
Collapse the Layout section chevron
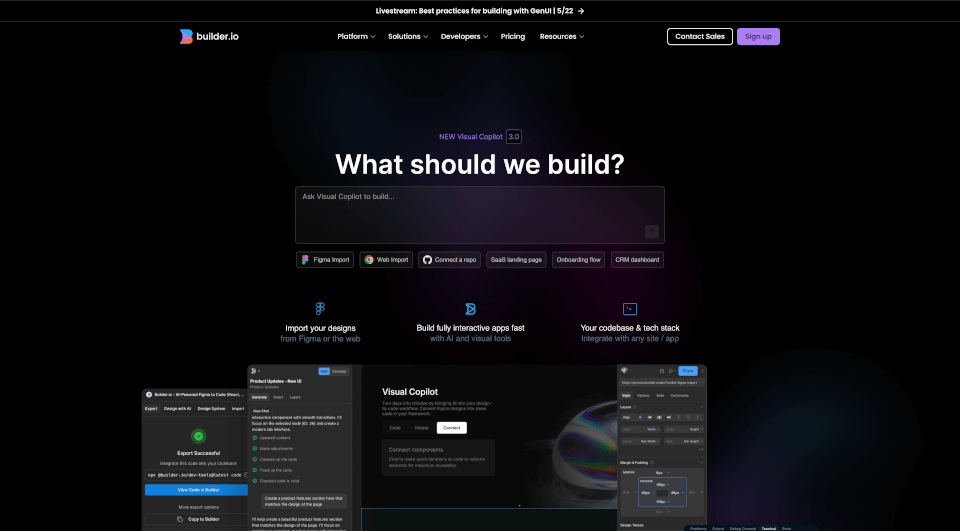tap(701, 407)
